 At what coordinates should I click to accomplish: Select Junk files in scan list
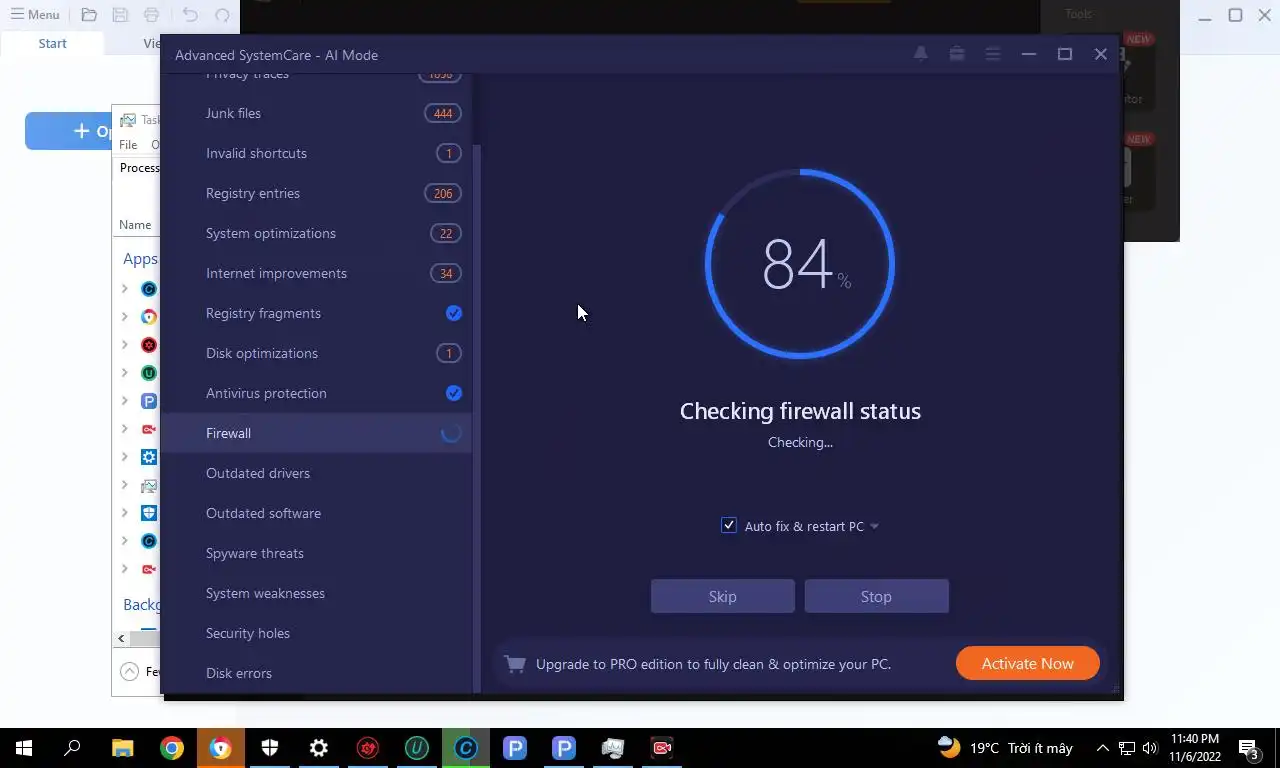click(316, 113)
